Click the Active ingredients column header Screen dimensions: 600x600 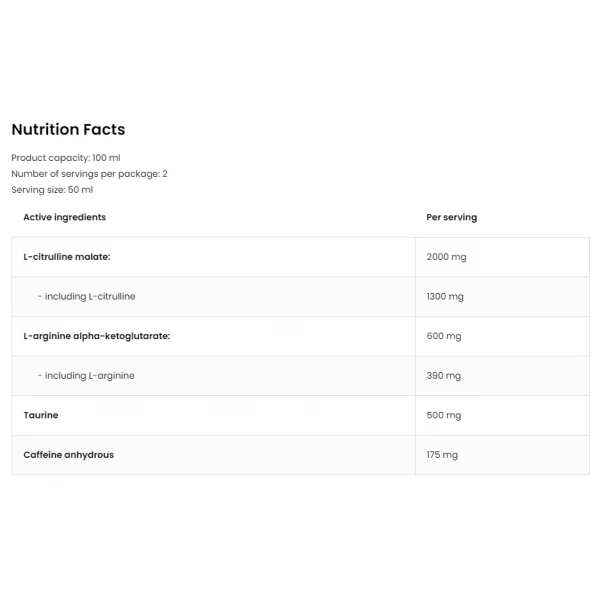point(65,217)
